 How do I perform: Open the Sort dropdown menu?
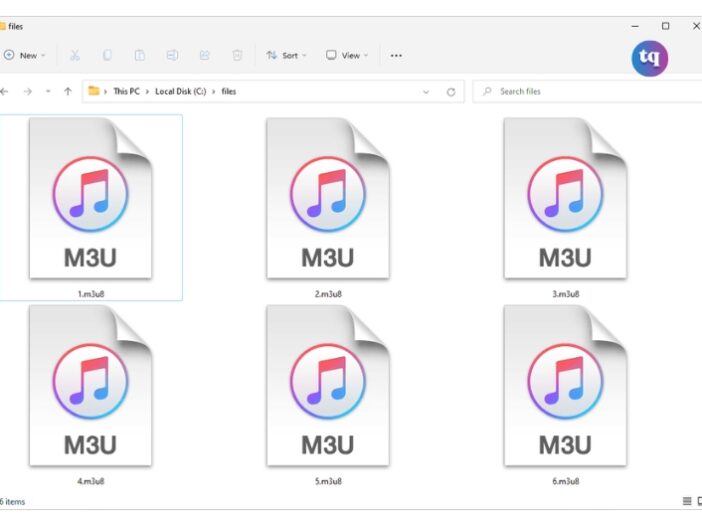(x=287, y=56)
